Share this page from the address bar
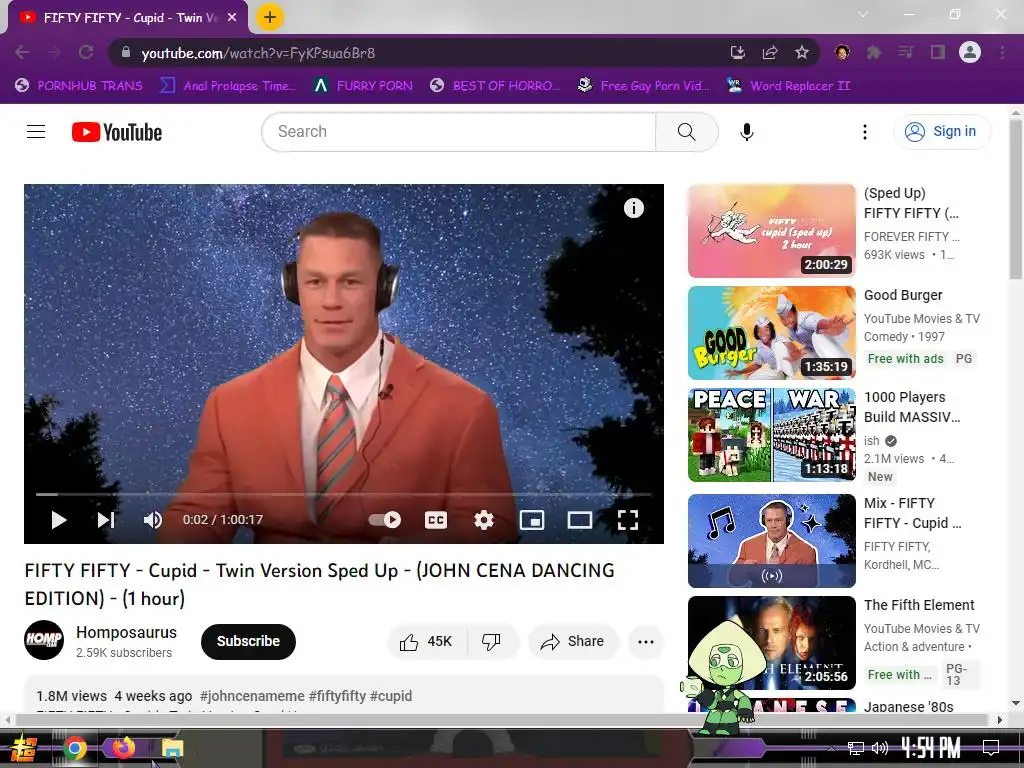Viewport: 1024px width, 768px height. (770, 52)
